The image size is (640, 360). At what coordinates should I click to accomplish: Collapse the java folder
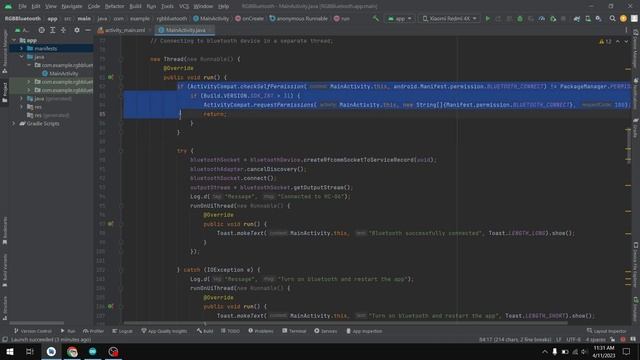point(22,57)
